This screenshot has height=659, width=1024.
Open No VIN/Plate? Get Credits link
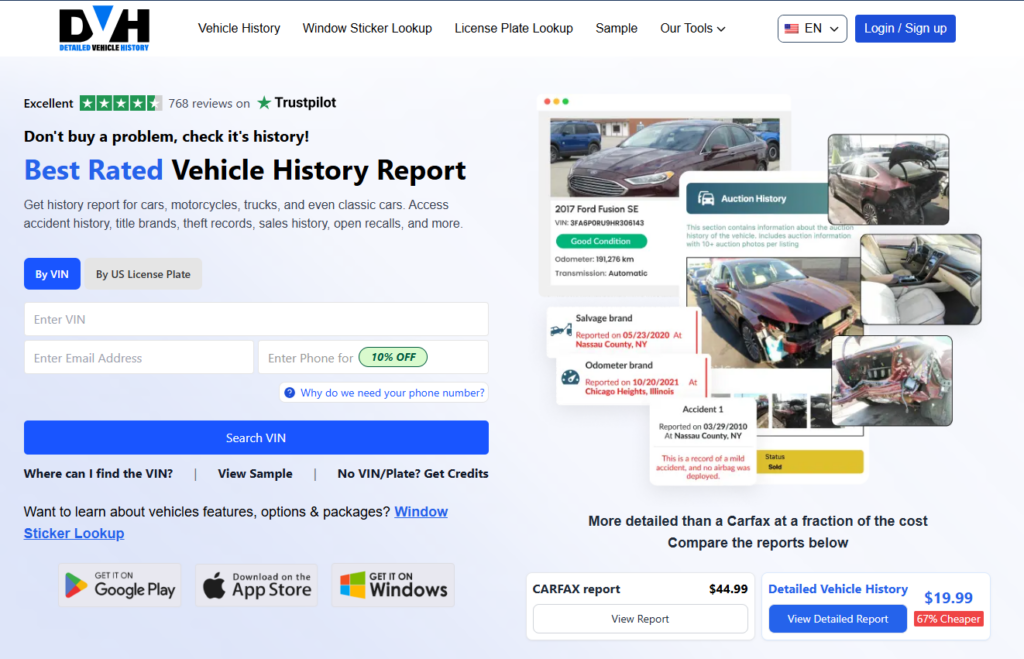tap(413, 474)
